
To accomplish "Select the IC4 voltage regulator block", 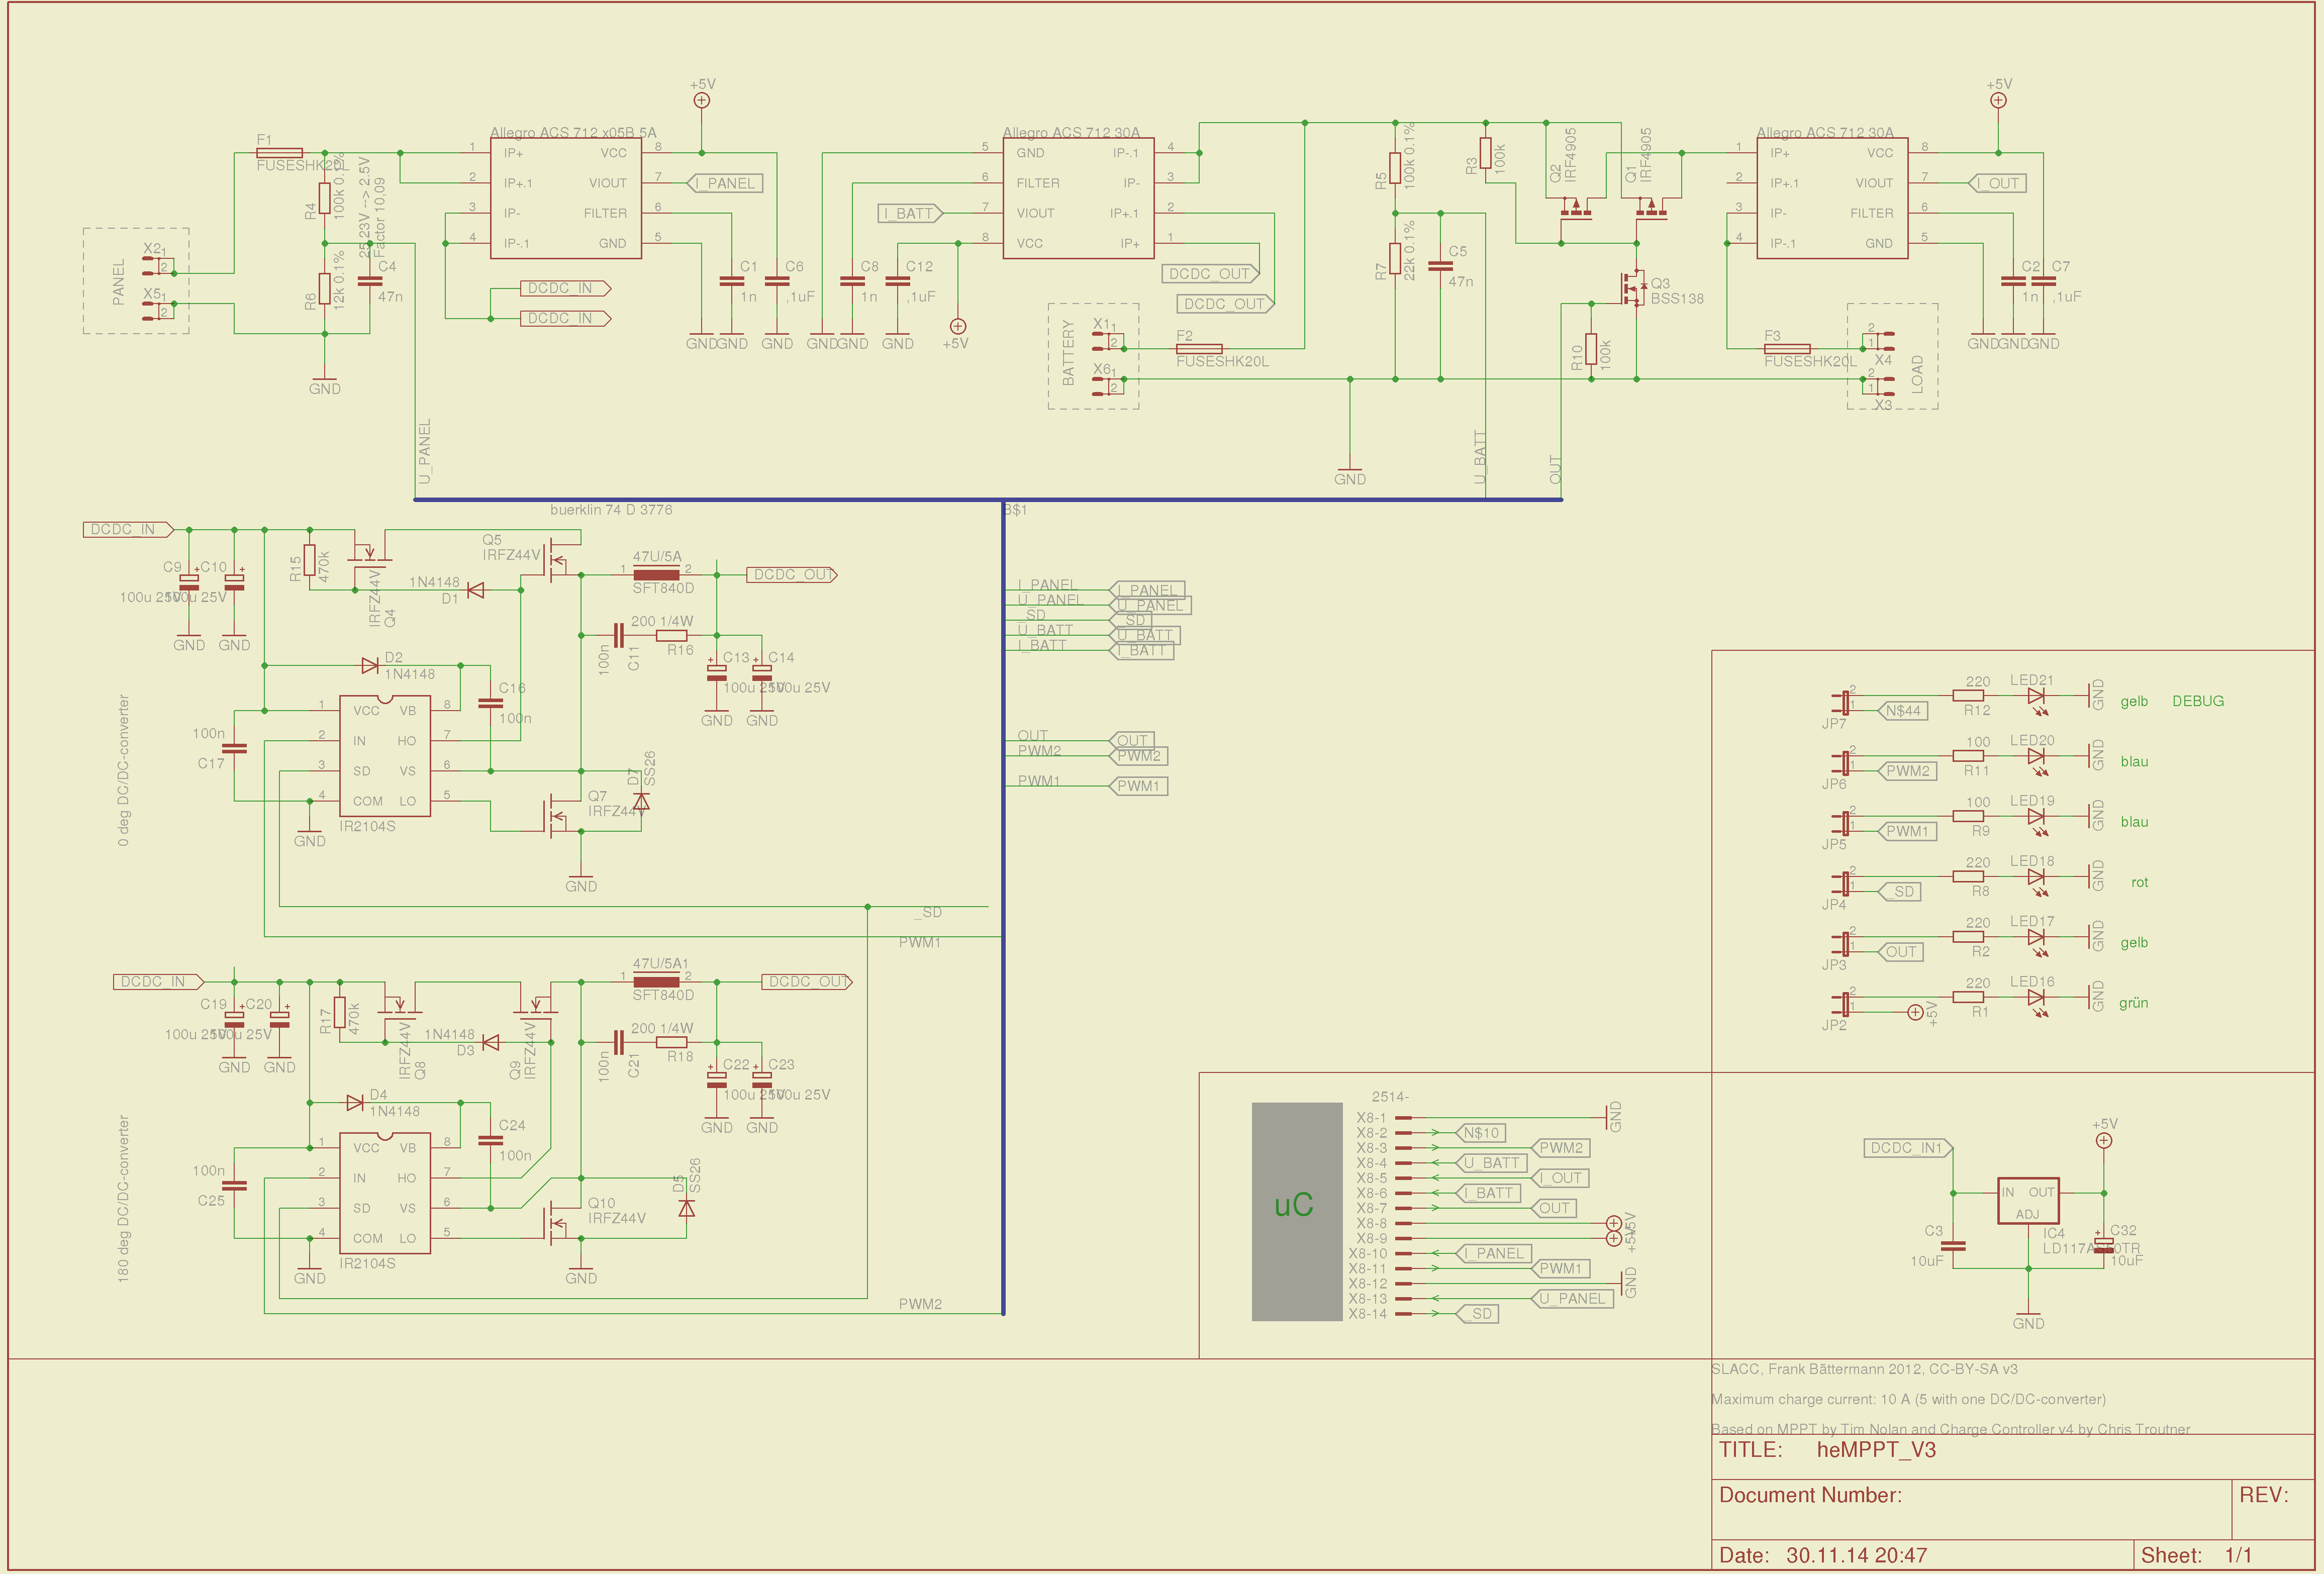I will click(2028, 1200).
